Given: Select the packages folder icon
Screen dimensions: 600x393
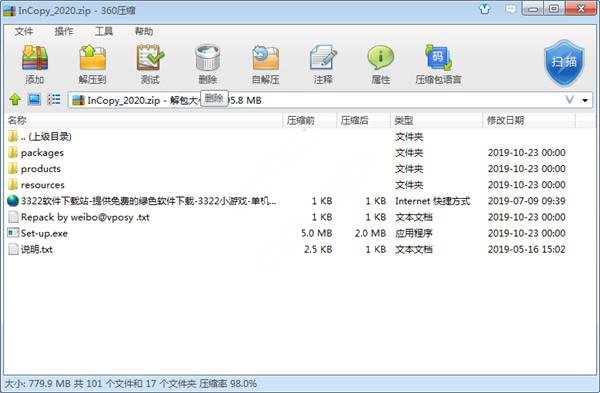Looking at the screenshot, I should click(13, 153).
